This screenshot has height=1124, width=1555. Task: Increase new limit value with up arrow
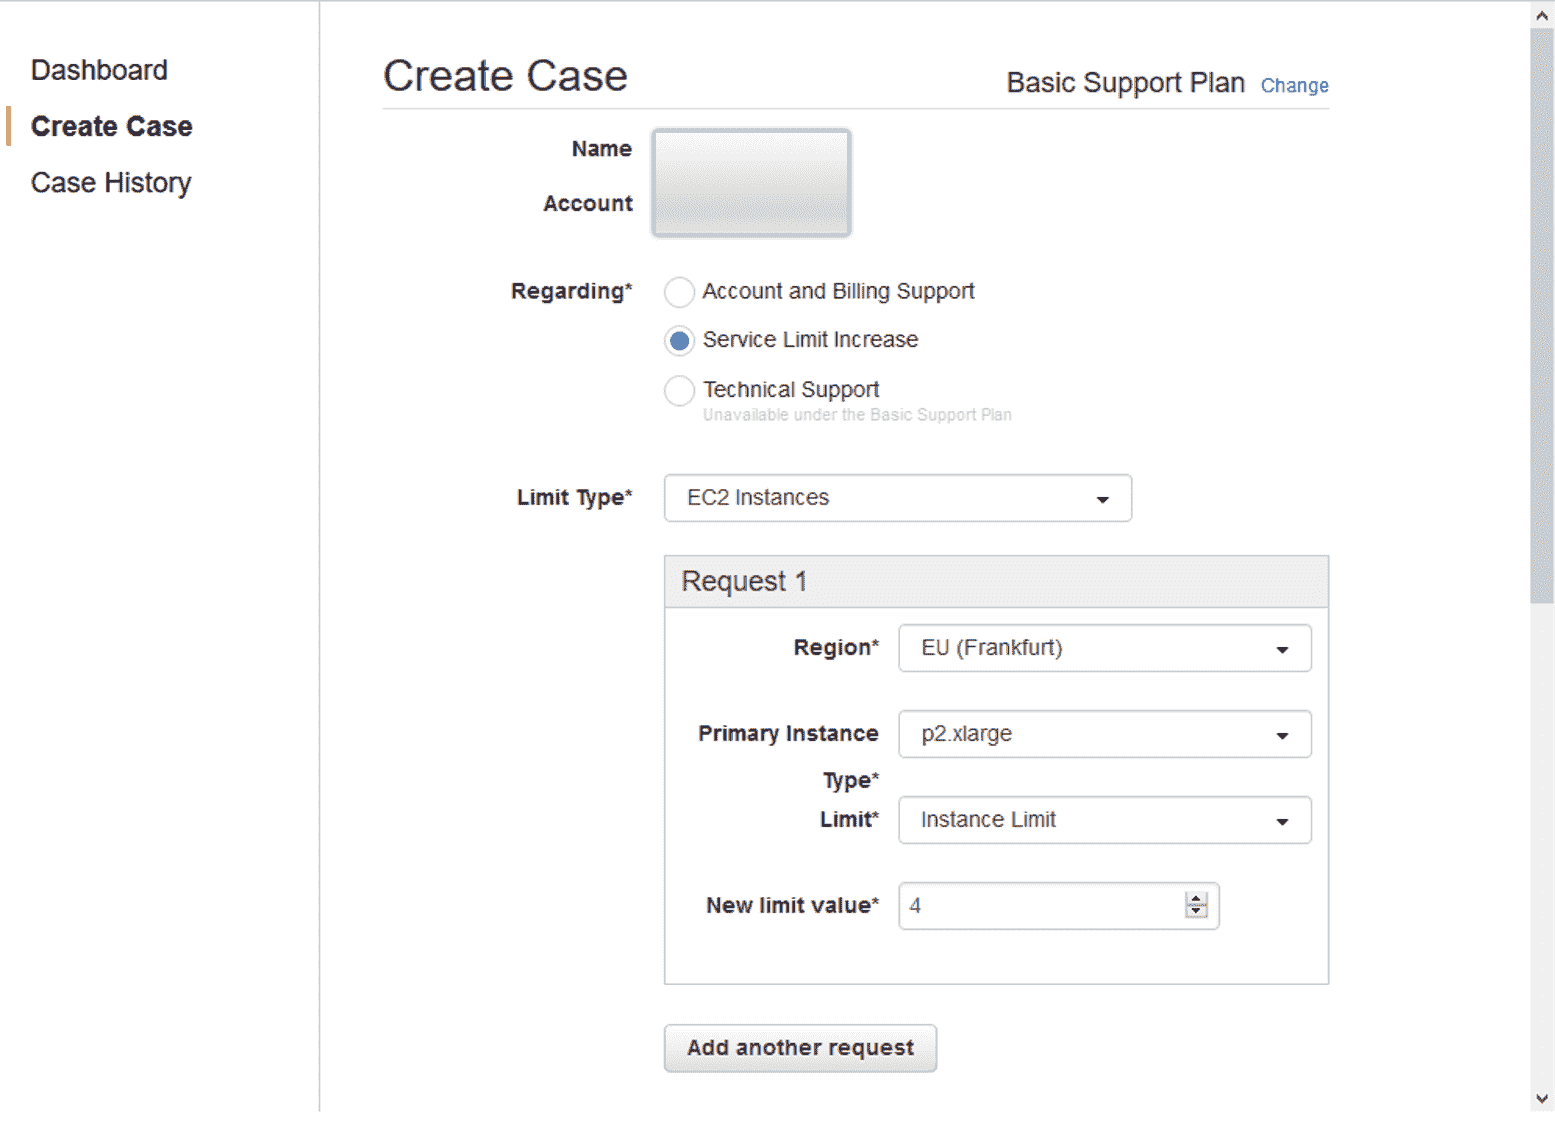1196,899
